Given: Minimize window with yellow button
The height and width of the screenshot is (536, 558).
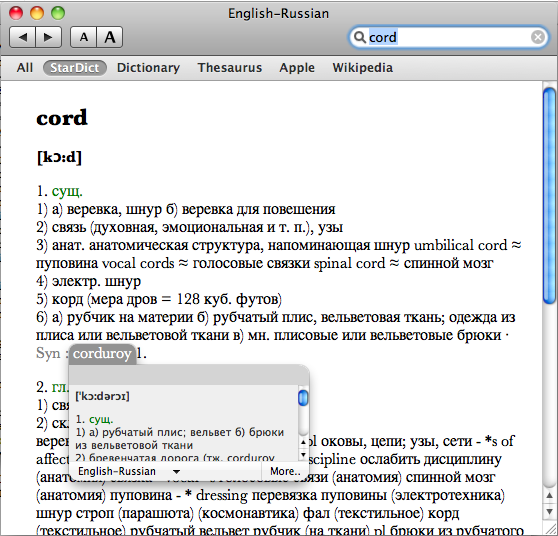Looking at the screenshot, I should [x=37, y=13].
